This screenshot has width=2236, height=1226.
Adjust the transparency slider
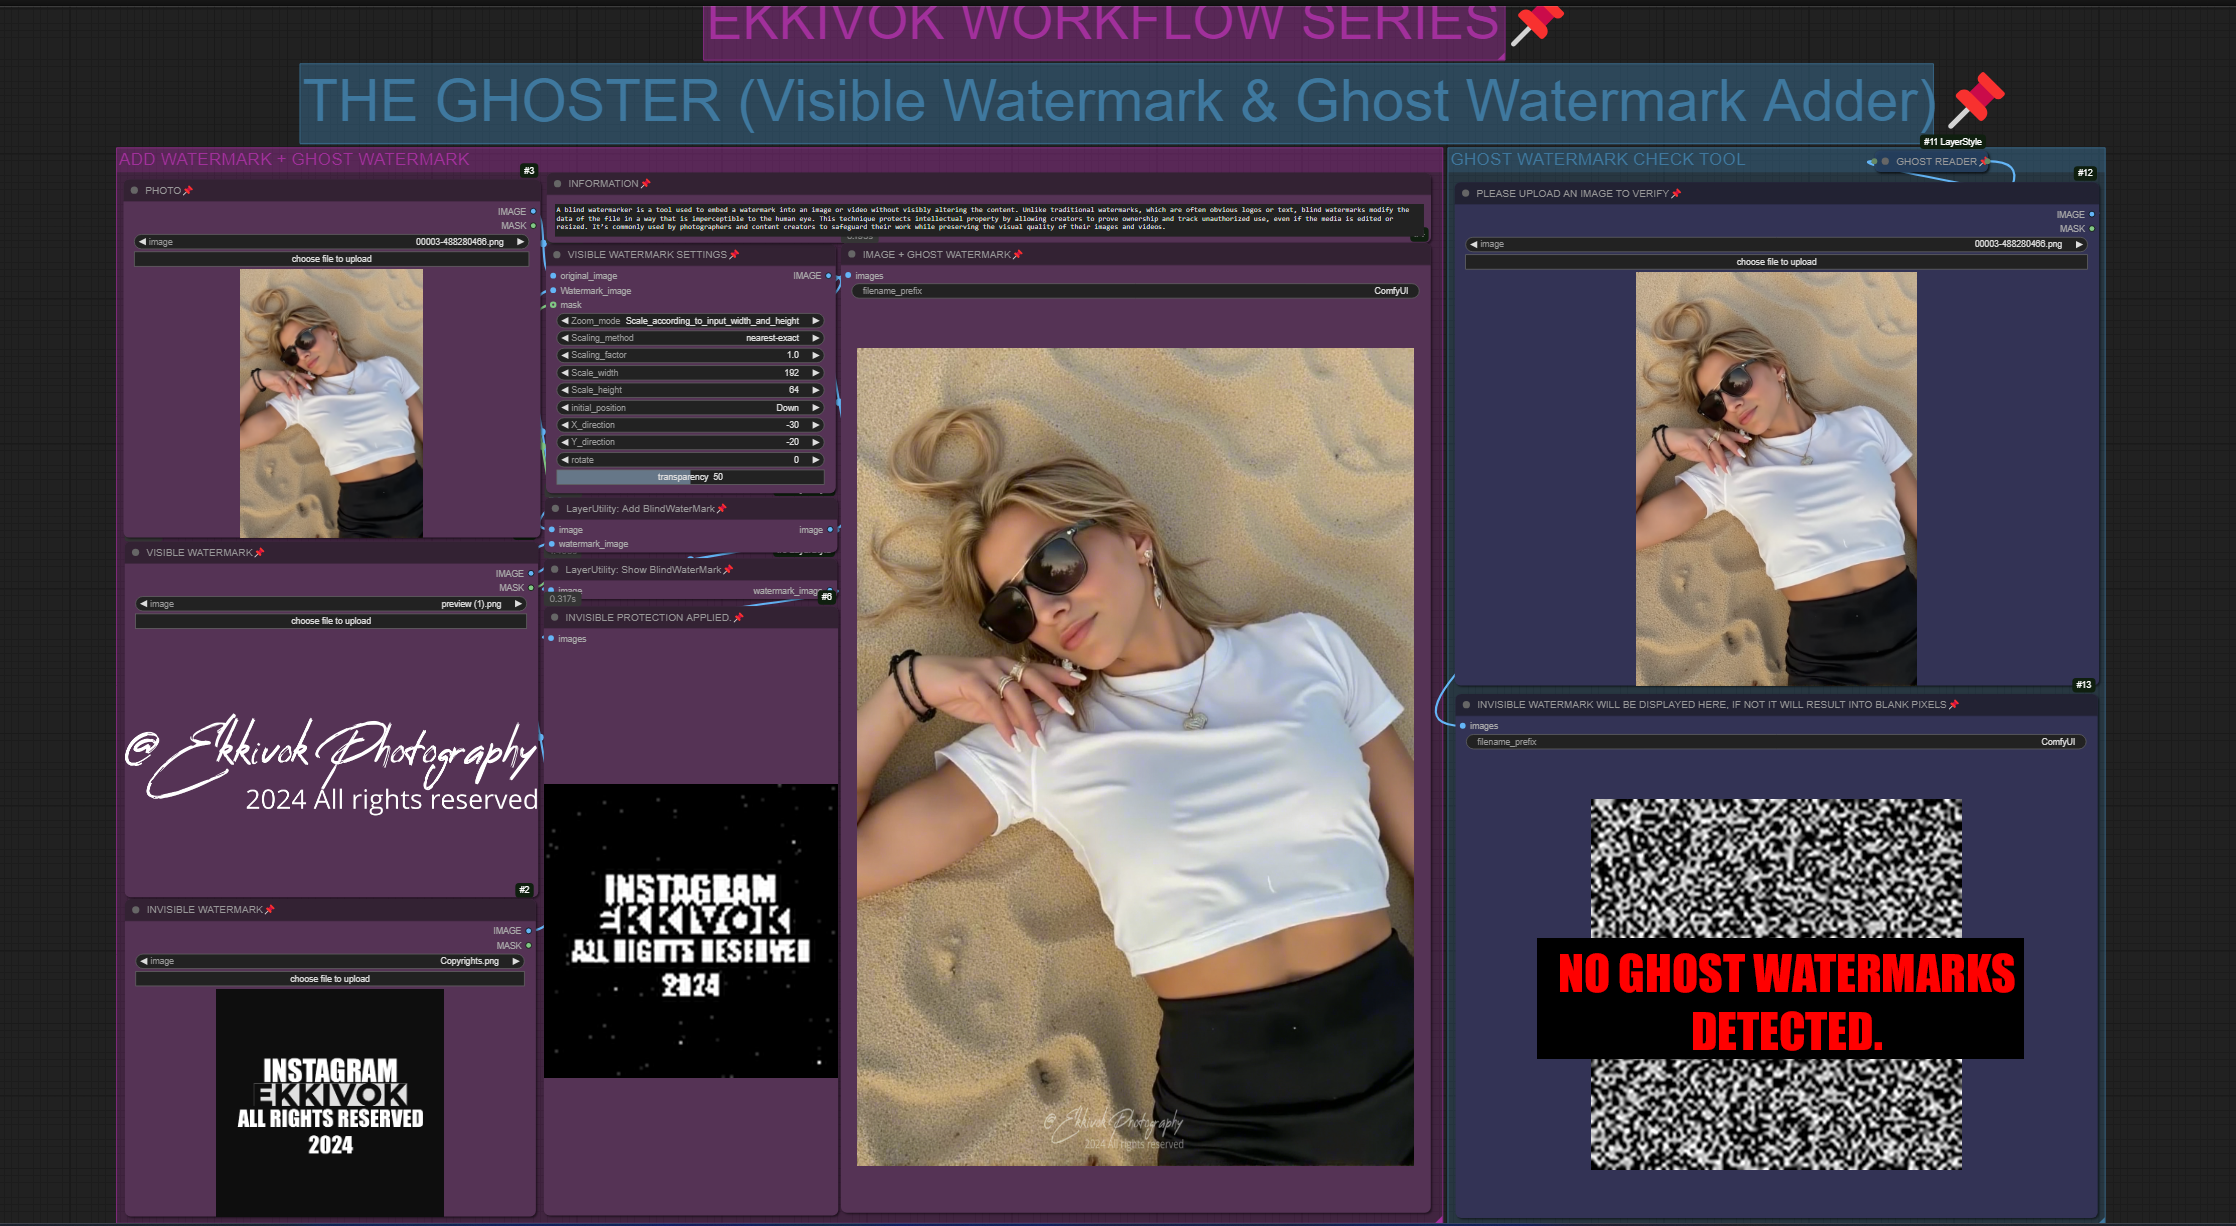[690, 477]
